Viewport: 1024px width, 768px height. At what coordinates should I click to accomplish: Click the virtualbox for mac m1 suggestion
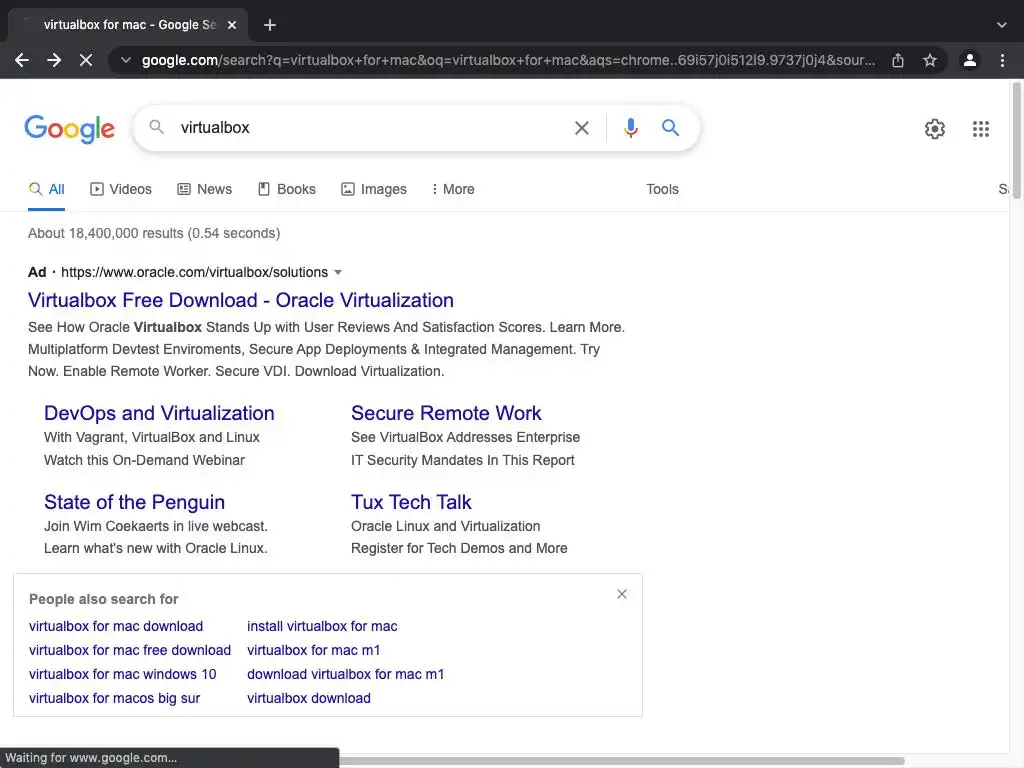[x=313, y=650]
